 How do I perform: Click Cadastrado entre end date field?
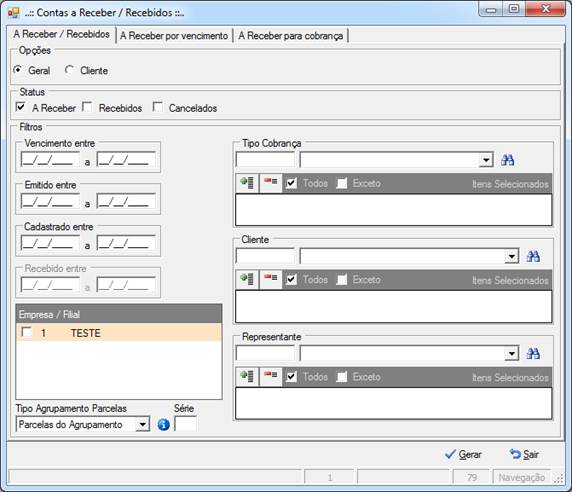pos(126,243)
